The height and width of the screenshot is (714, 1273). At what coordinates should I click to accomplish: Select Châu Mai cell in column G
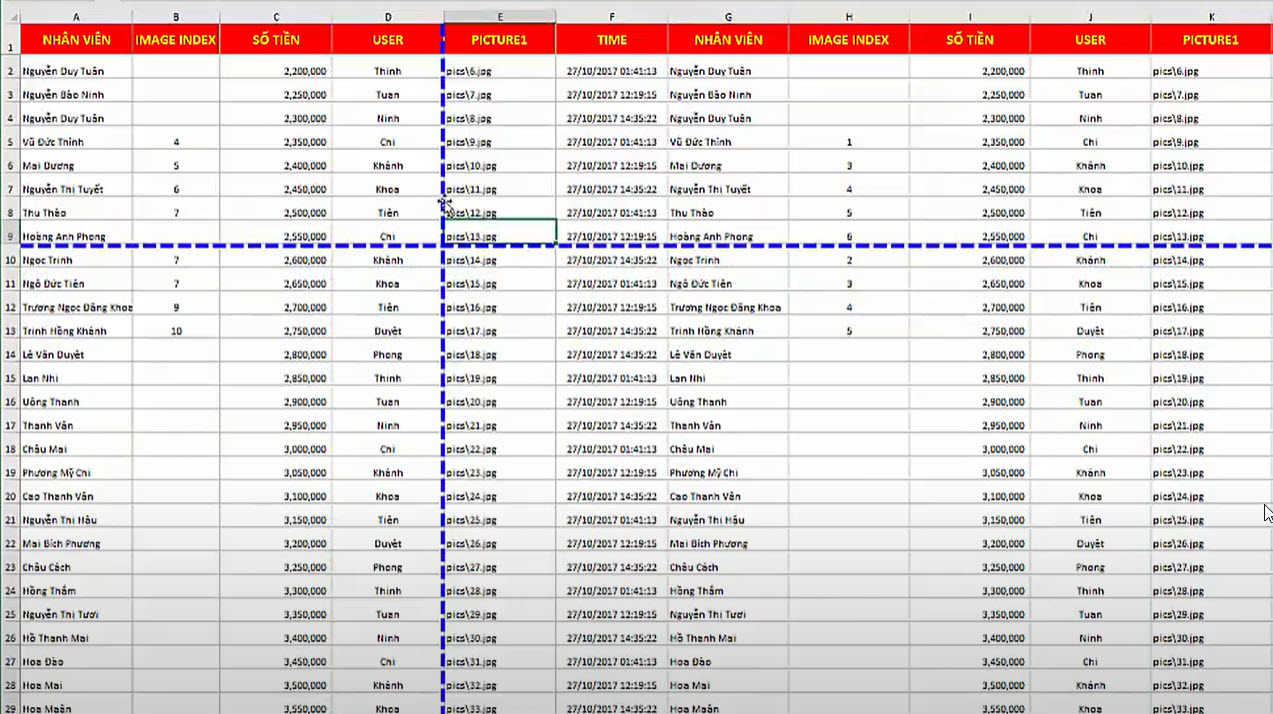(727, 450)
